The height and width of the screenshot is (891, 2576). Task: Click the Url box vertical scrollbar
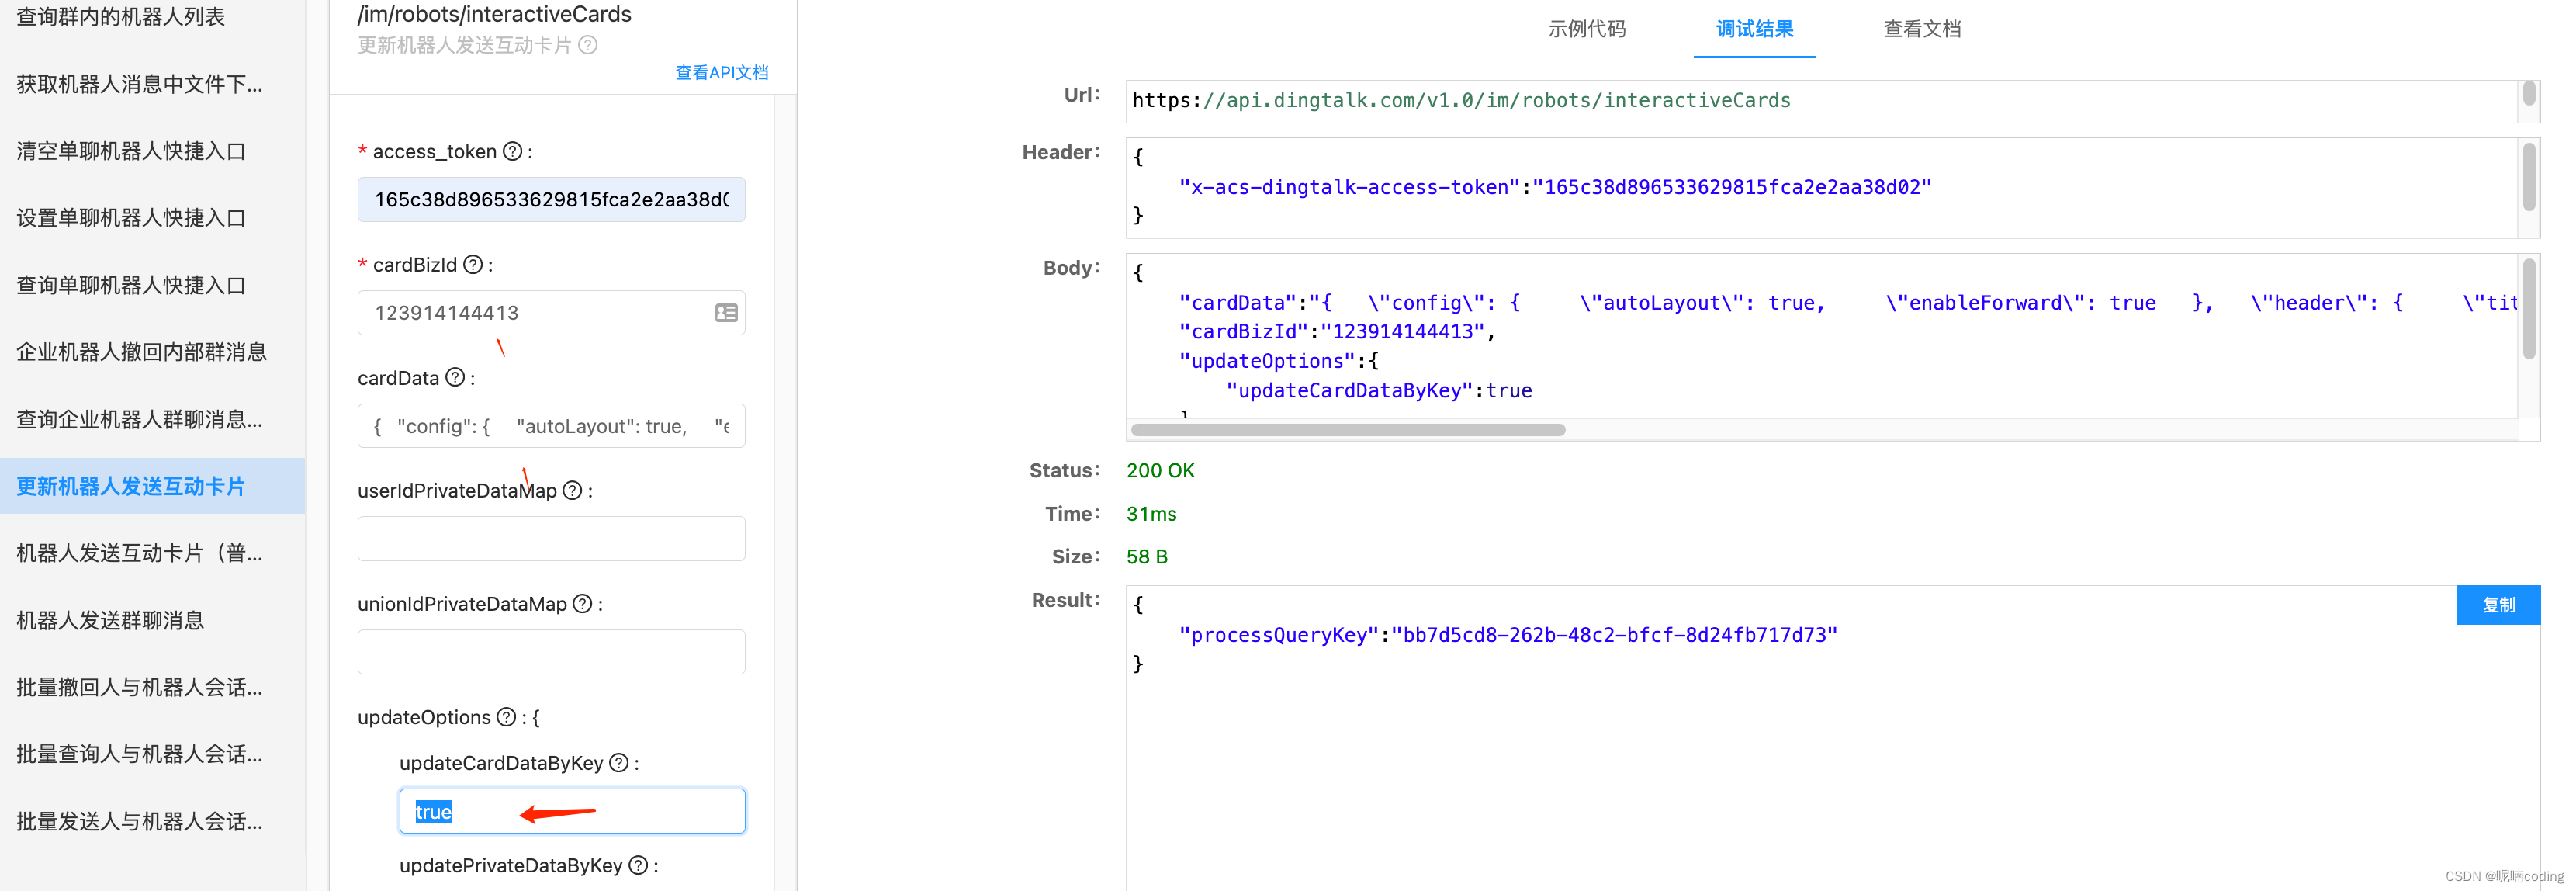2529,93
